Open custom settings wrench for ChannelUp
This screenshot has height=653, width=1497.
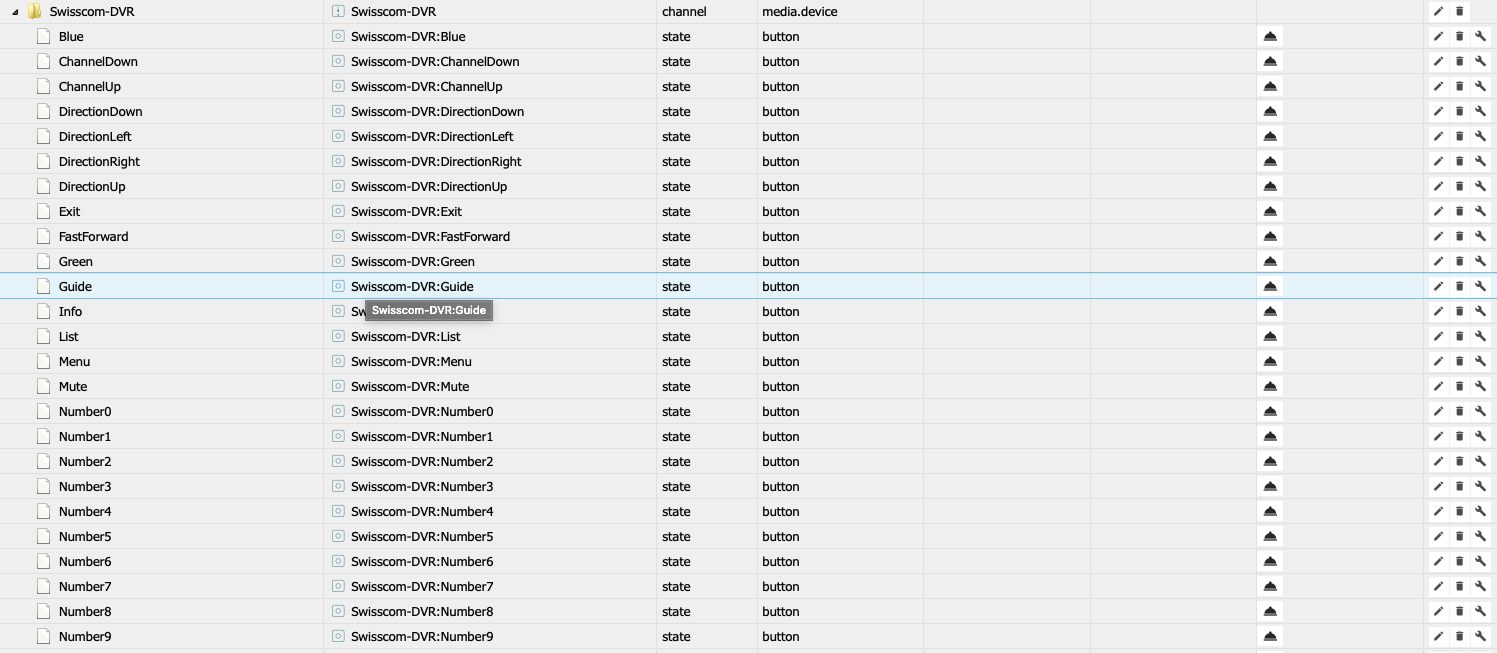pyautogui.click(x=1480, y=86)
